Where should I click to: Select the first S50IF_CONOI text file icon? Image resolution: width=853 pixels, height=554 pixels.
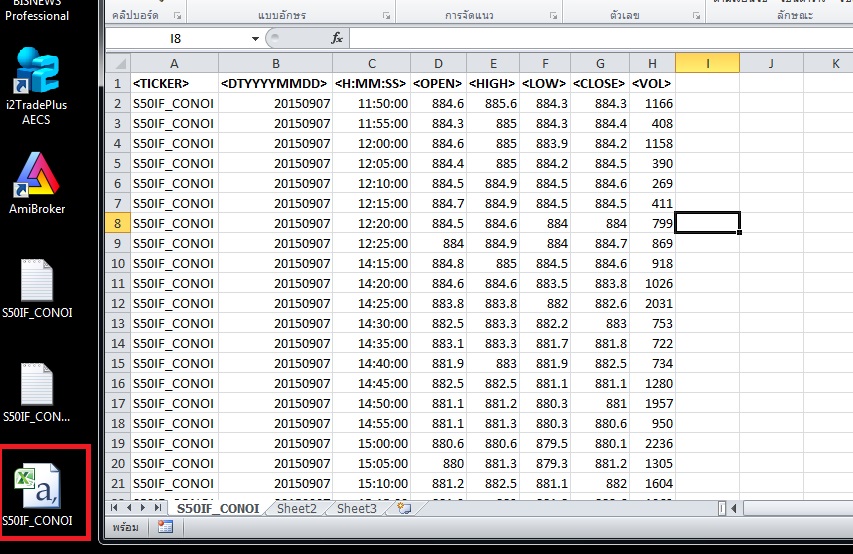37,288
